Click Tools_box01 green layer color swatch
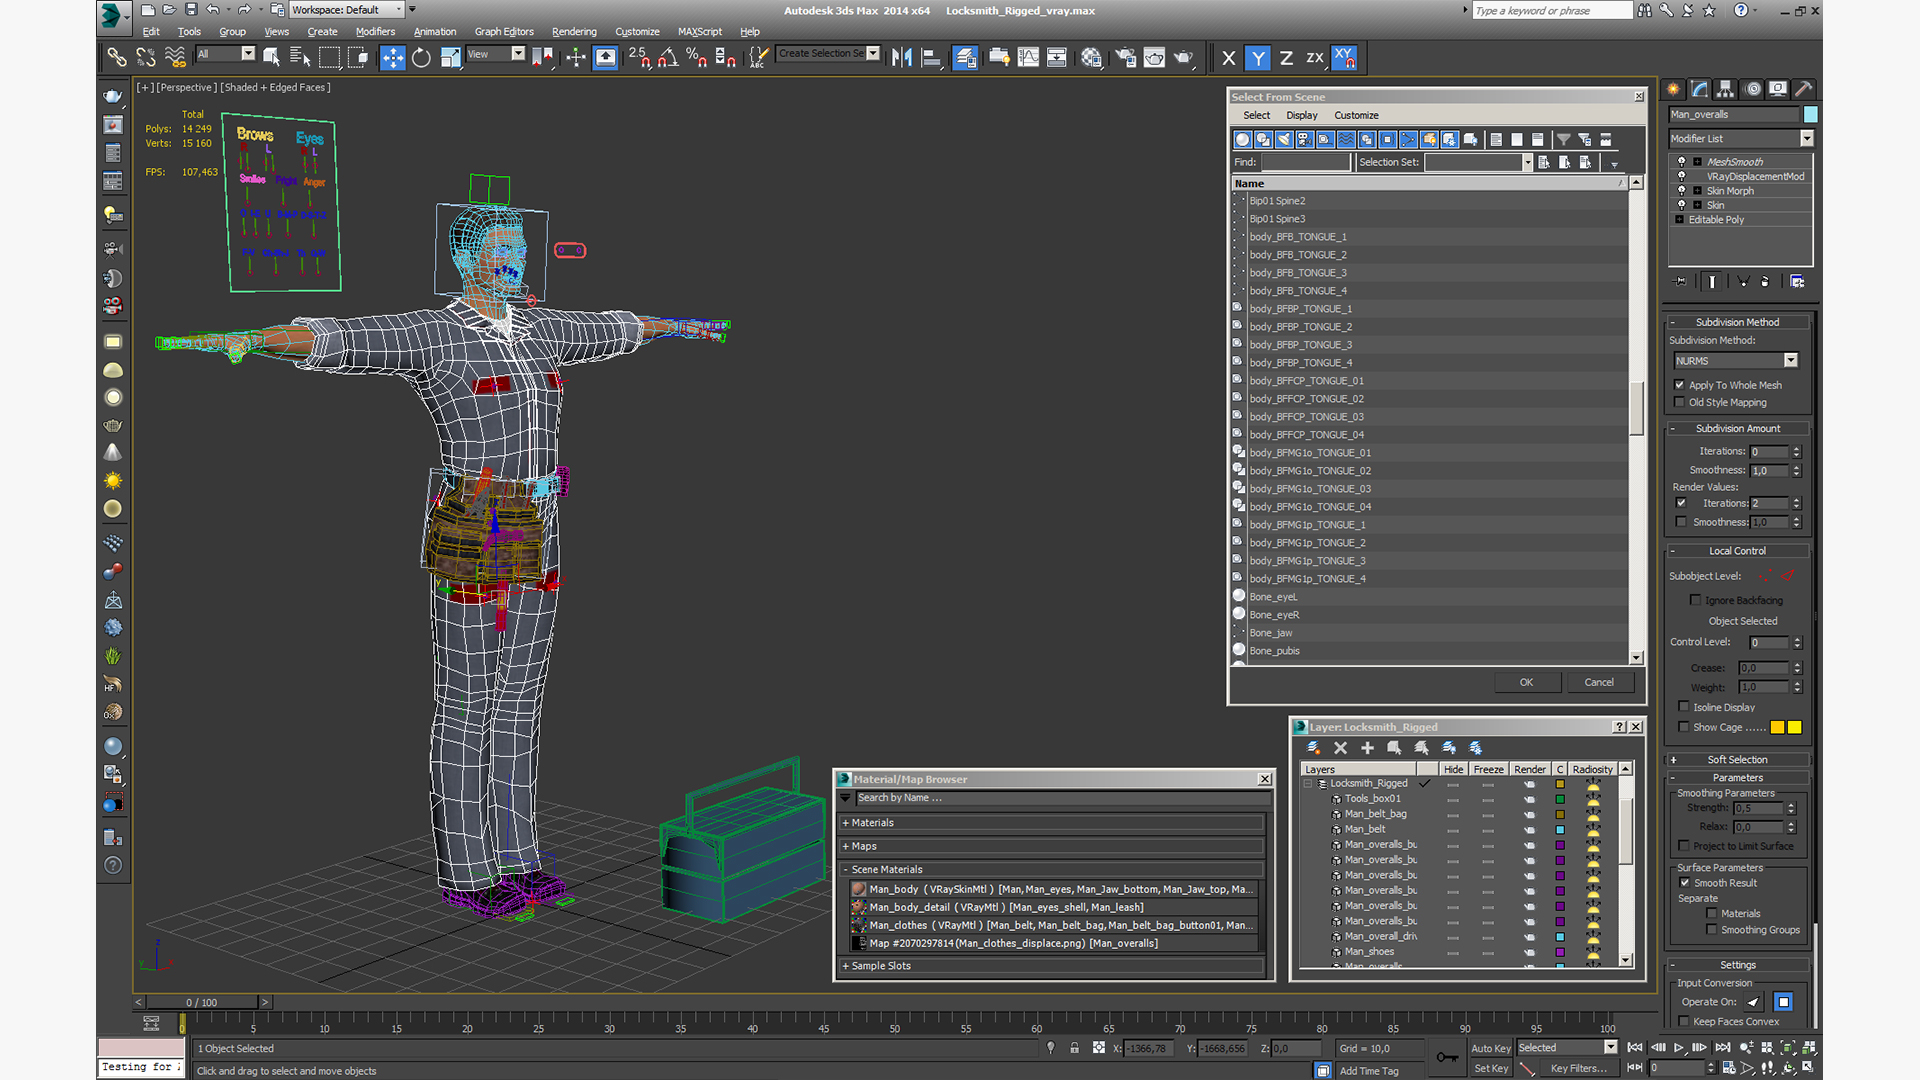1920x1080 pixels. 1559,799
